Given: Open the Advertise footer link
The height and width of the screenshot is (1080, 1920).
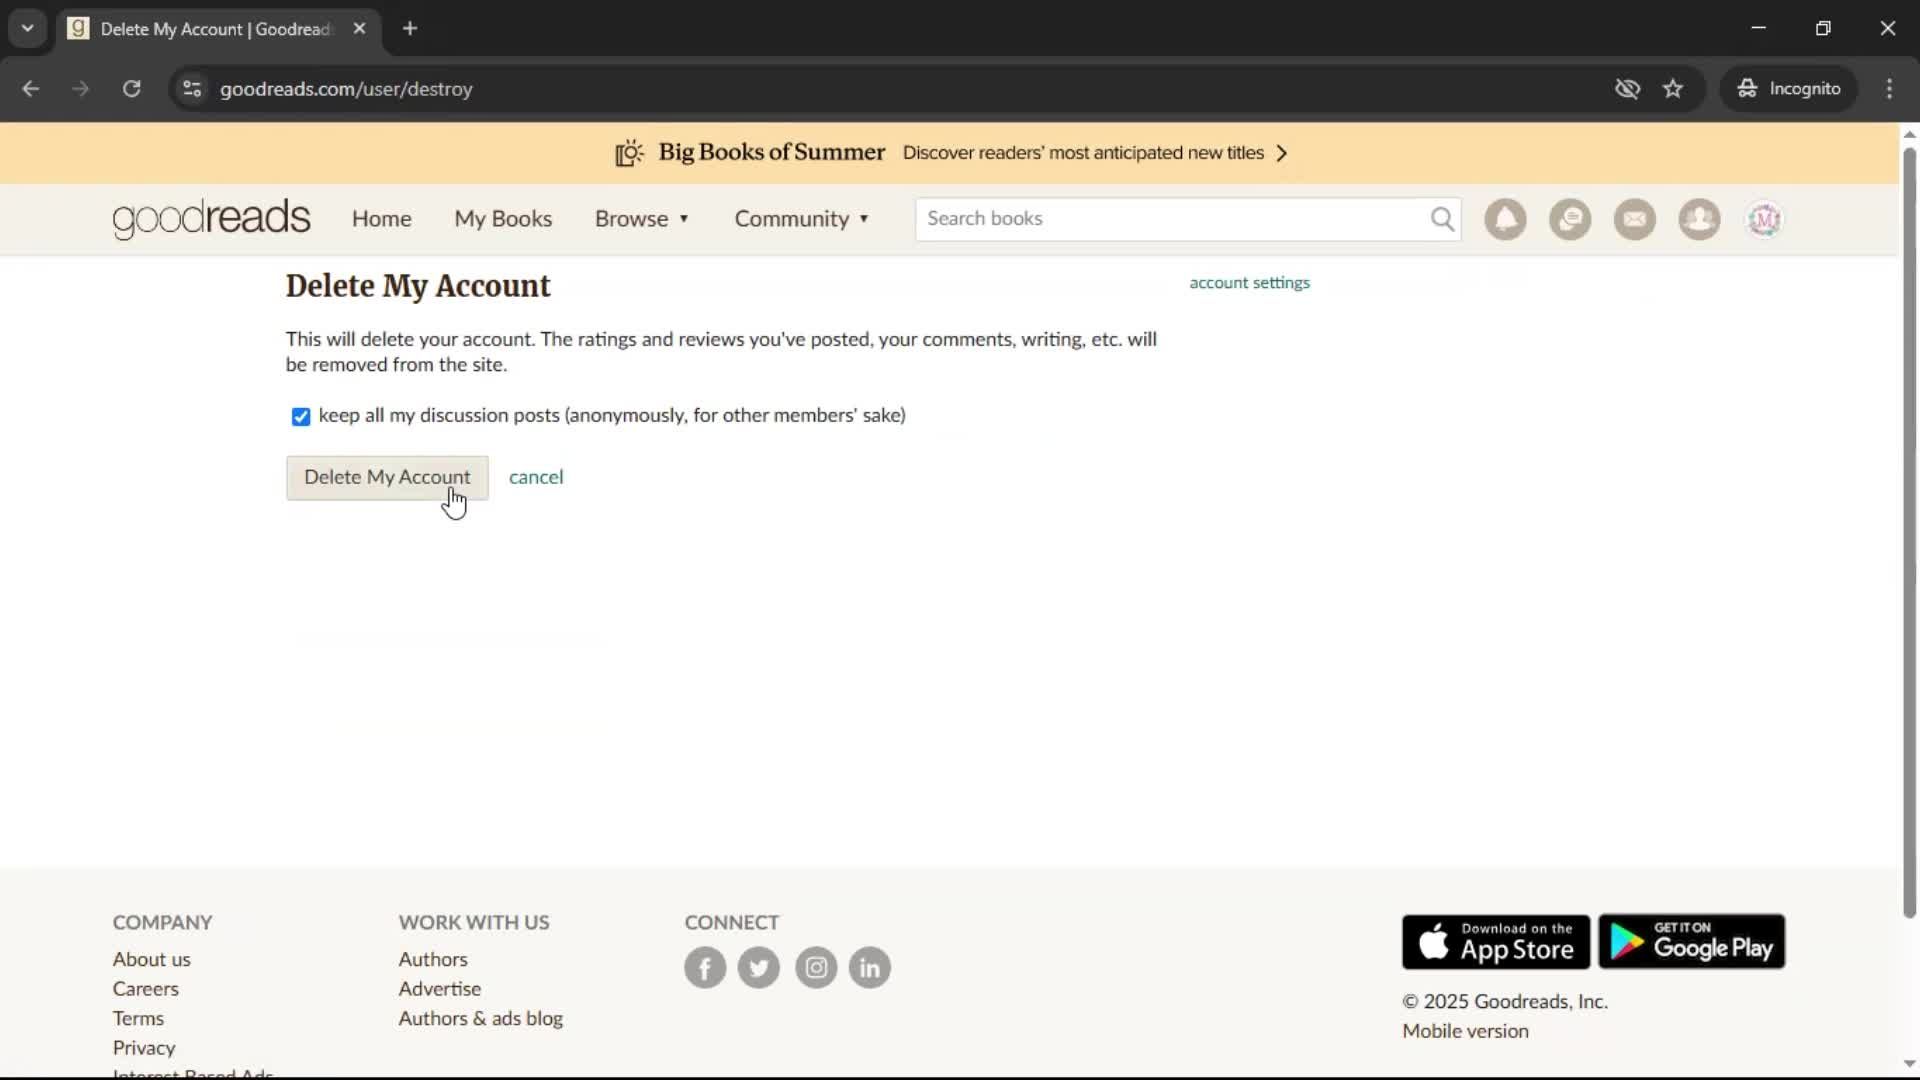Looking at the screenshot, I should 440,989.
